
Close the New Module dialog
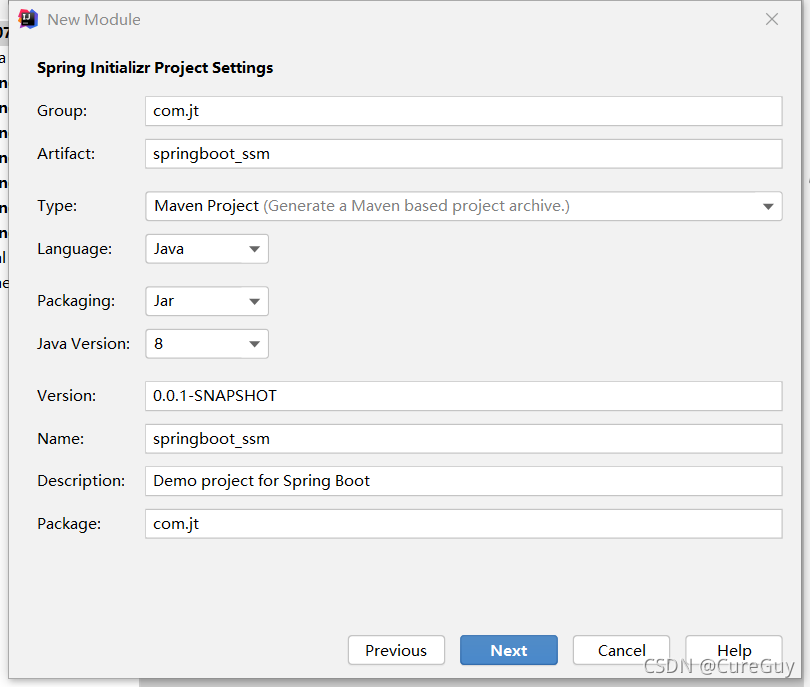[772, 19]
